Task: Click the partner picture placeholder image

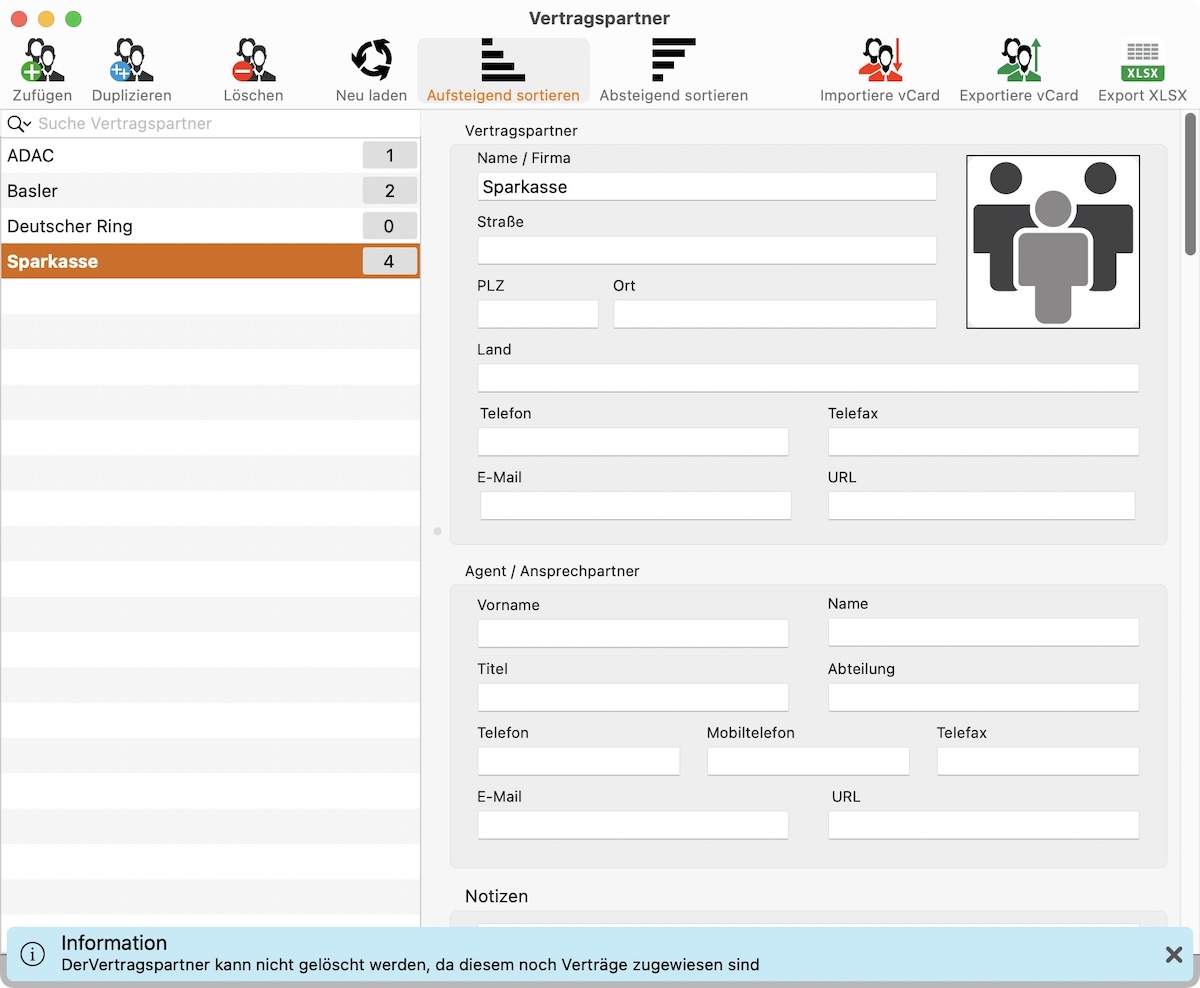Action: pos(1053,242)
